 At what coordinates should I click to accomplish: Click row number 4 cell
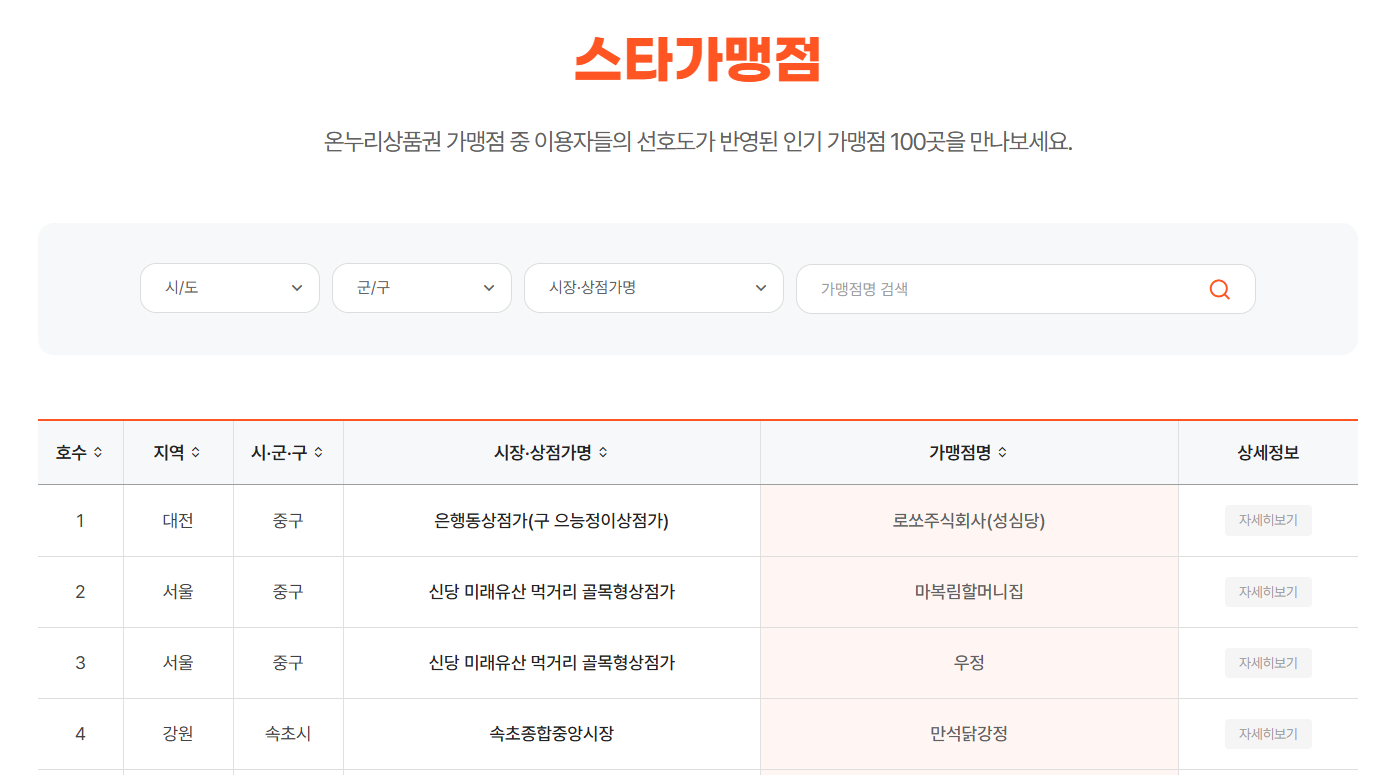[80, 734]
